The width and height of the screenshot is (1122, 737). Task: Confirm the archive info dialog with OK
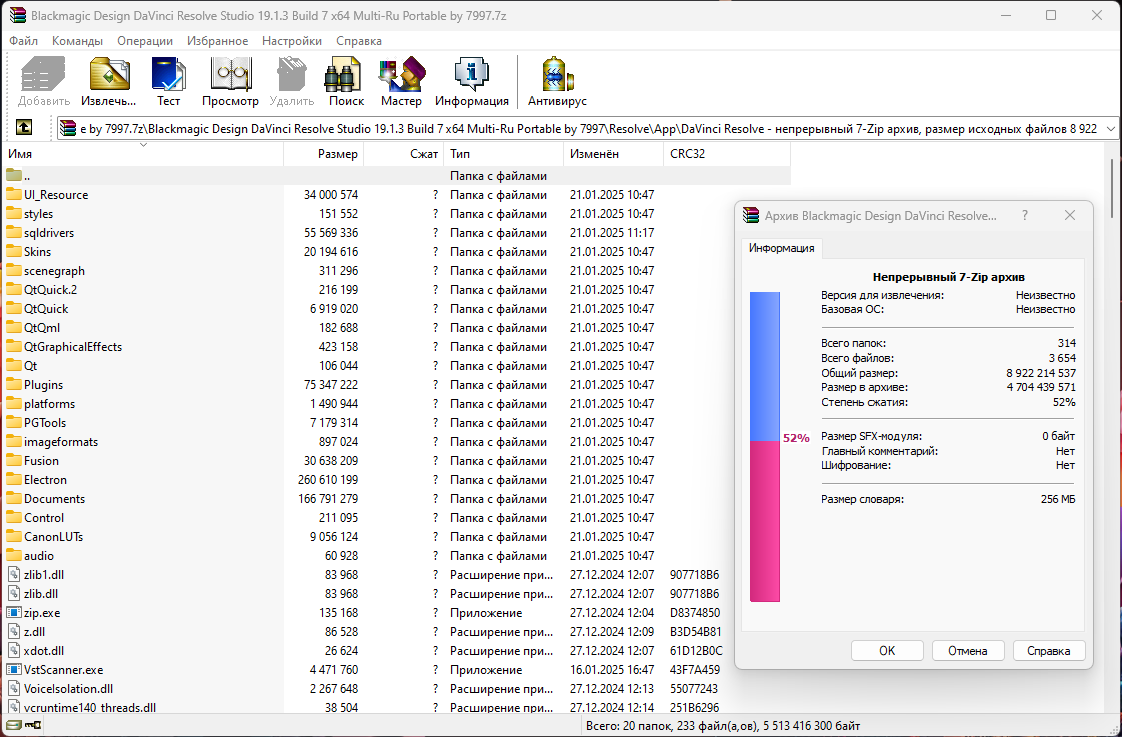887,650
